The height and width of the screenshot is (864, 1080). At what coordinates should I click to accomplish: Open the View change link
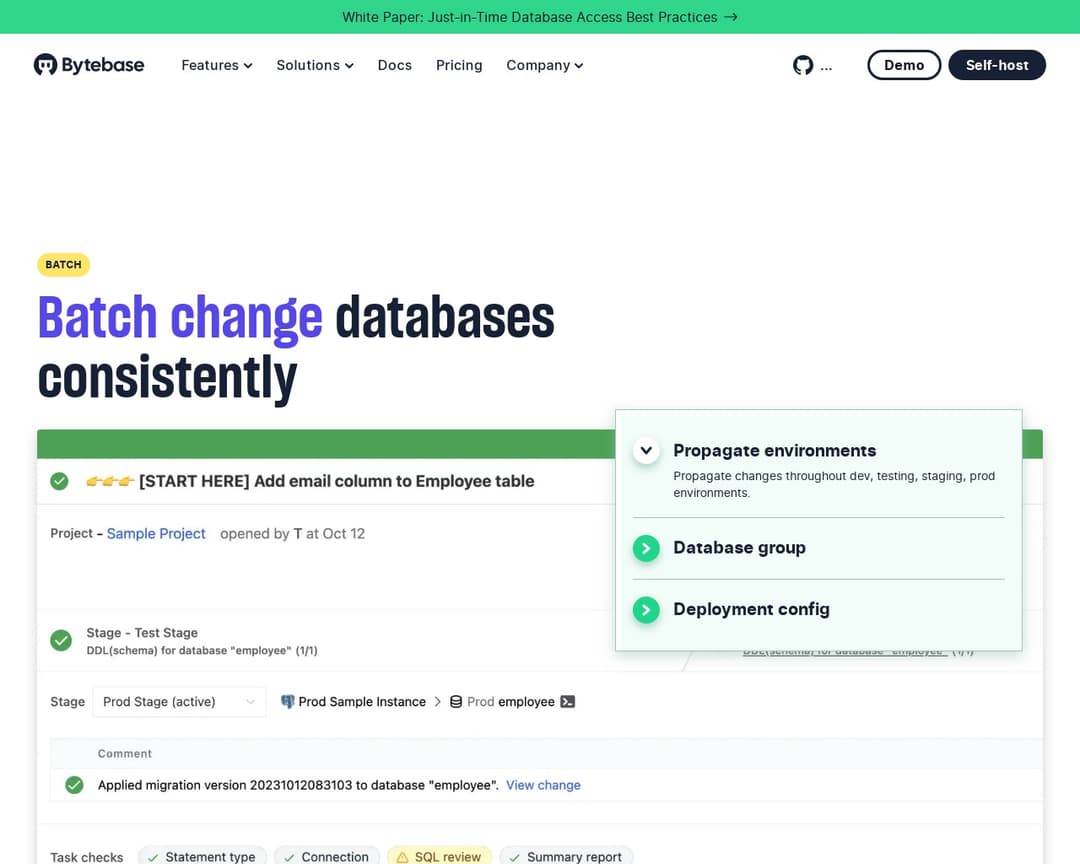point(543,785)
